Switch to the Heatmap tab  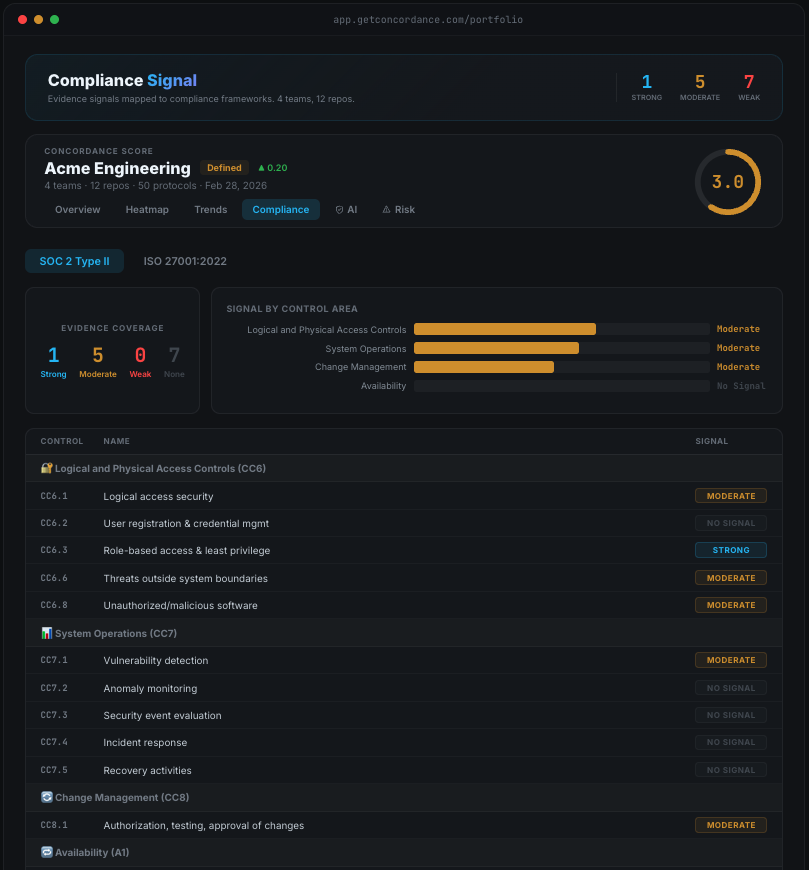tap(147, 210)
